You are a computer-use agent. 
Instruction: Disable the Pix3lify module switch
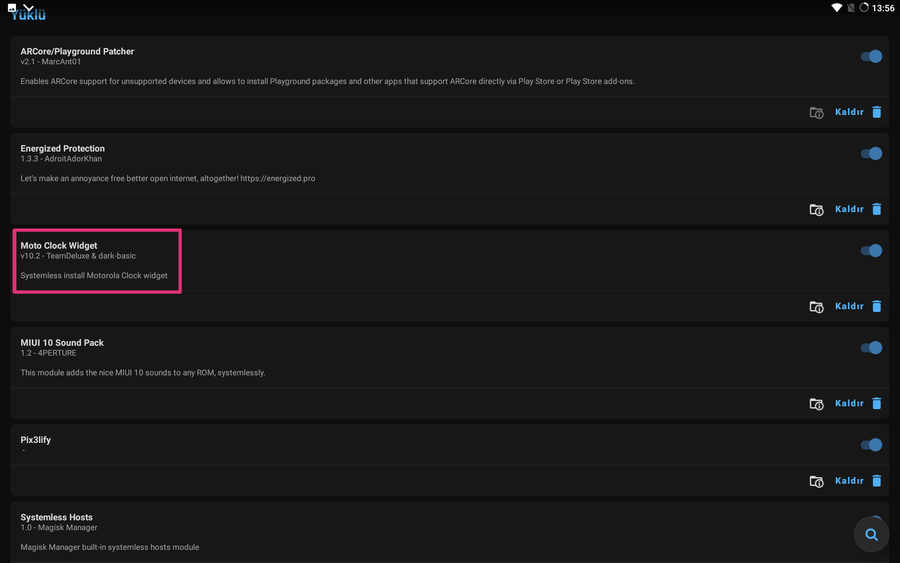pyautogui.click(x=871, y=444)
